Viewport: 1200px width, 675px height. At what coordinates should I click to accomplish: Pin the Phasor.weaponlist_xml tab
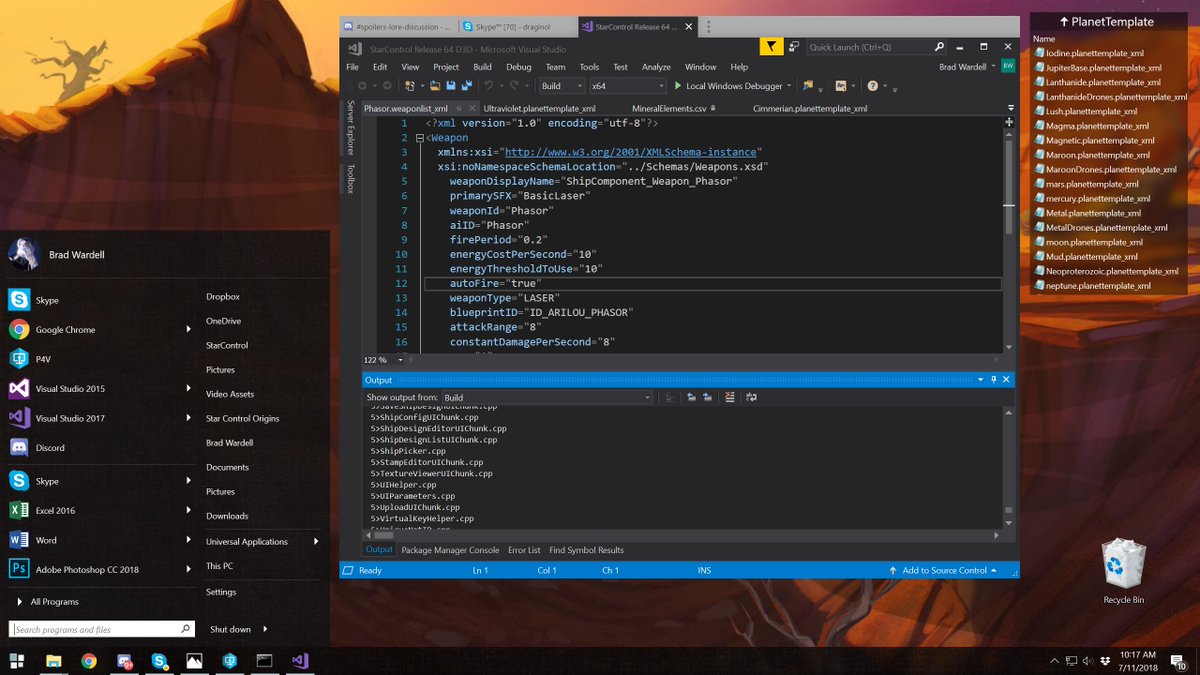pos(458,108)
